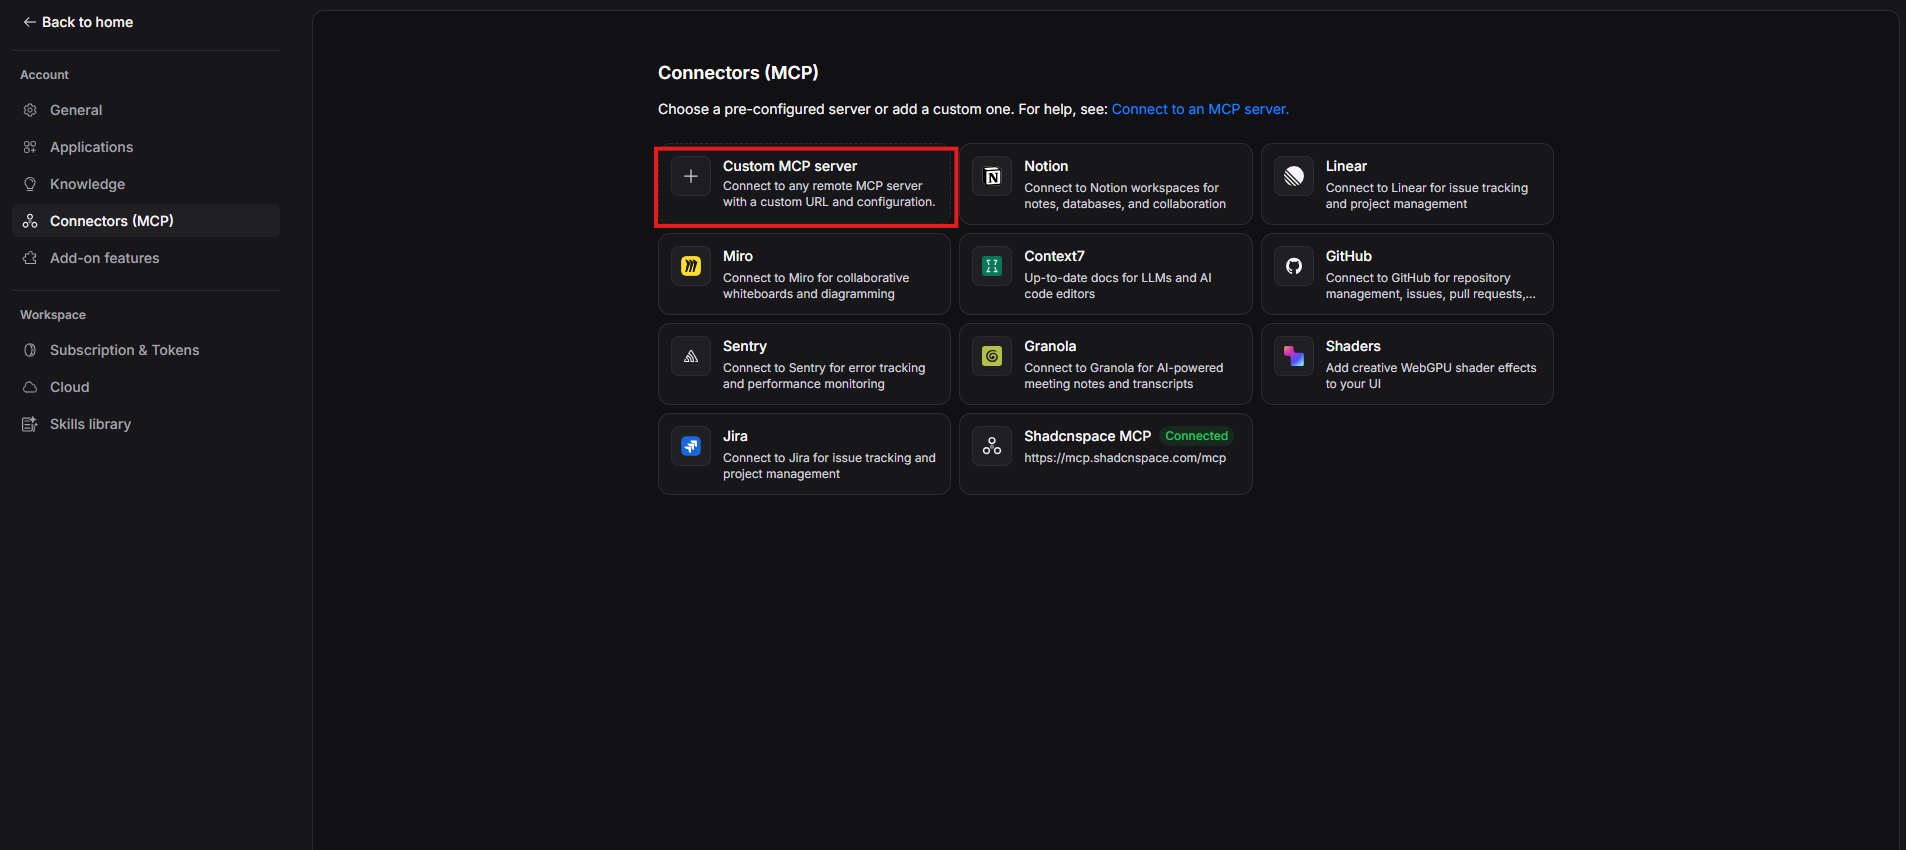
Task: Select the Notion connector card
Action: 1106,184
